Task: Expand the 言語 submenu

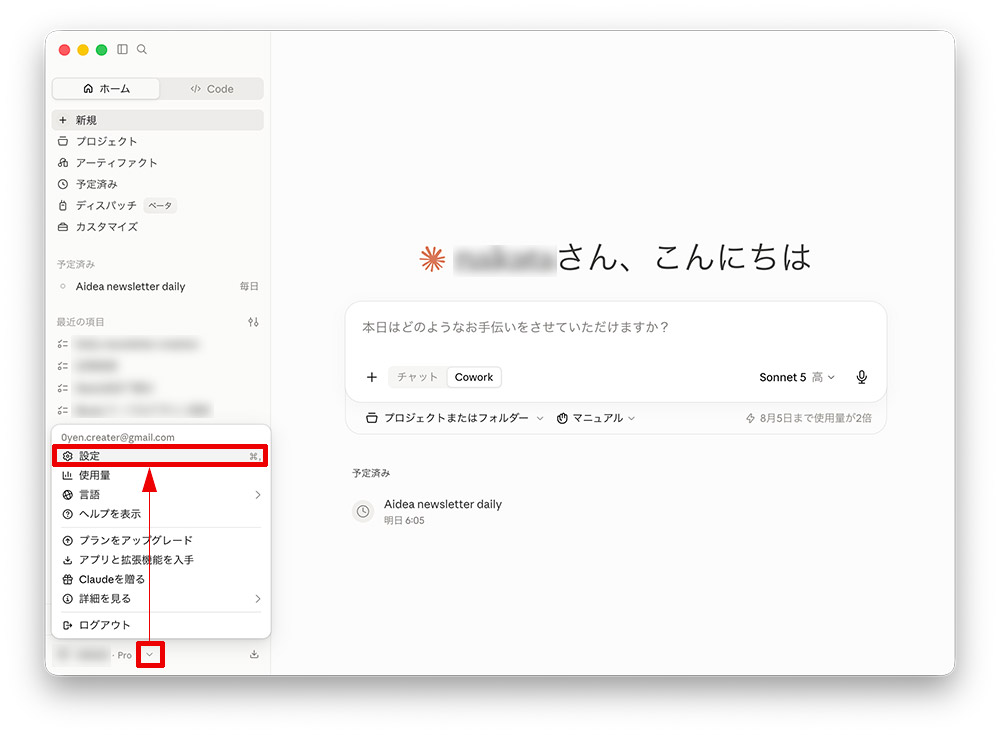Action: [160, 494]
